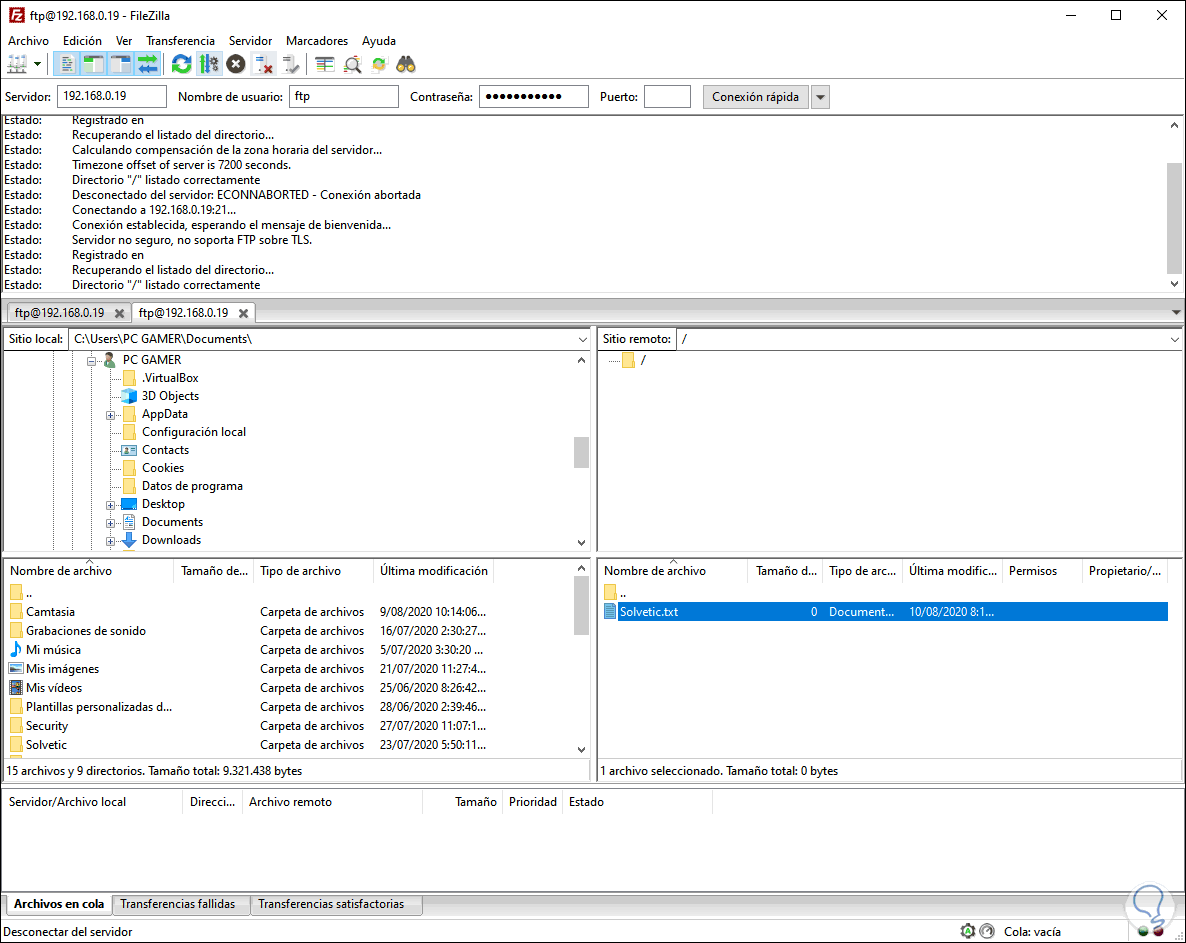Focus the Contraseña password field
Screen dimensions: 1186x943
[533, 96]
